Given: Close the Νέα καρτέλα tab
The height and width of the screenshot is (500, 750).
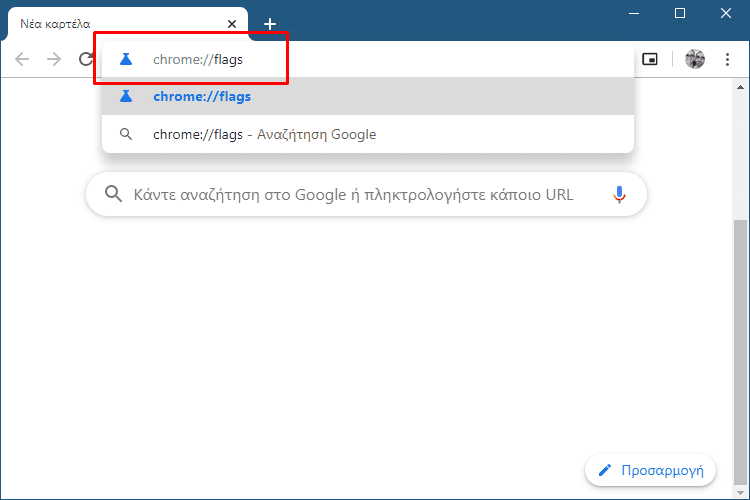Looking at the screenshot, I should click(x=232, y=24).
